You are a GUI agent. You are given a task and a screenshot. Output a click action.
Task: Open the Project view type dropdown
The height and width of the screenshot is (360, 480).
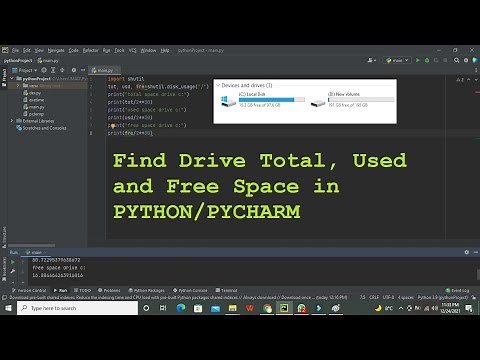[x=25, y=70]
